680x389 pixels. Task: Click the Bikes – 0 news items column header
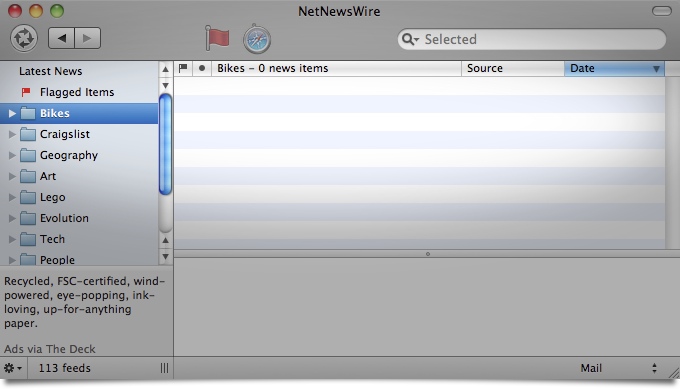[x=337, y=68]
